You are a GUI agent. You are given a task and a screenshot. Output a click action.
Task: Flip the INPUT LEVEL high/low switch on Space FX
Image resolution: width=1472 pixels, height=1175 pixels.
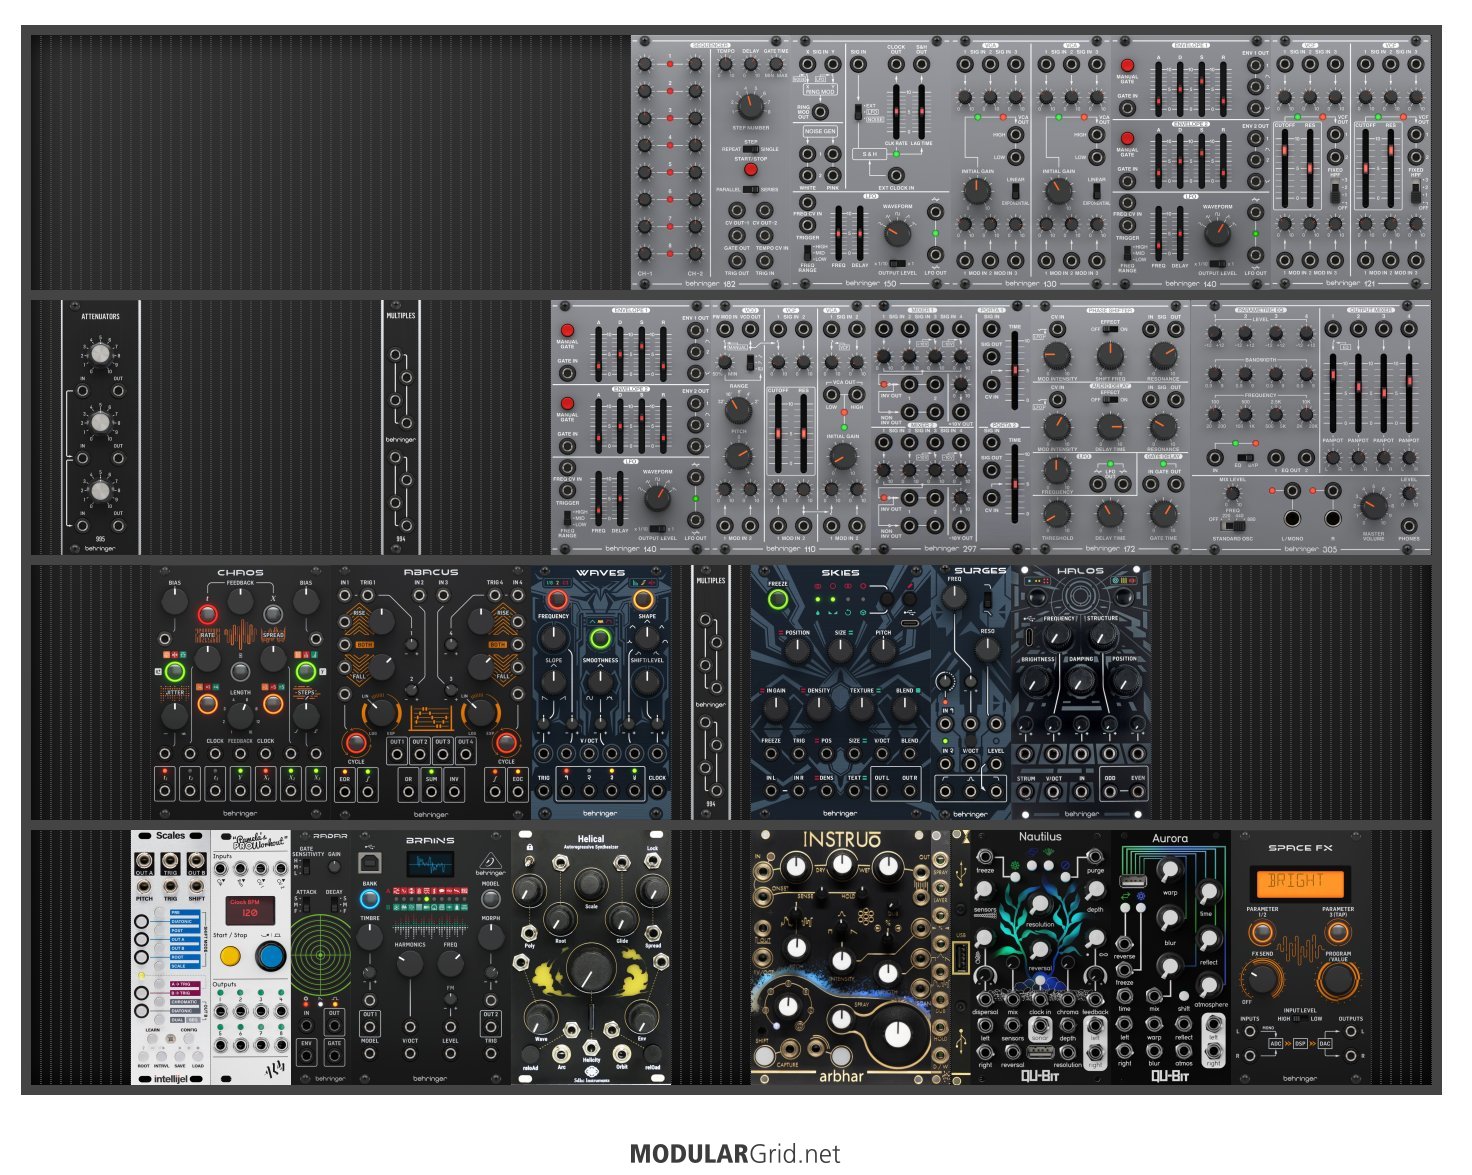pos(1299,1020)
